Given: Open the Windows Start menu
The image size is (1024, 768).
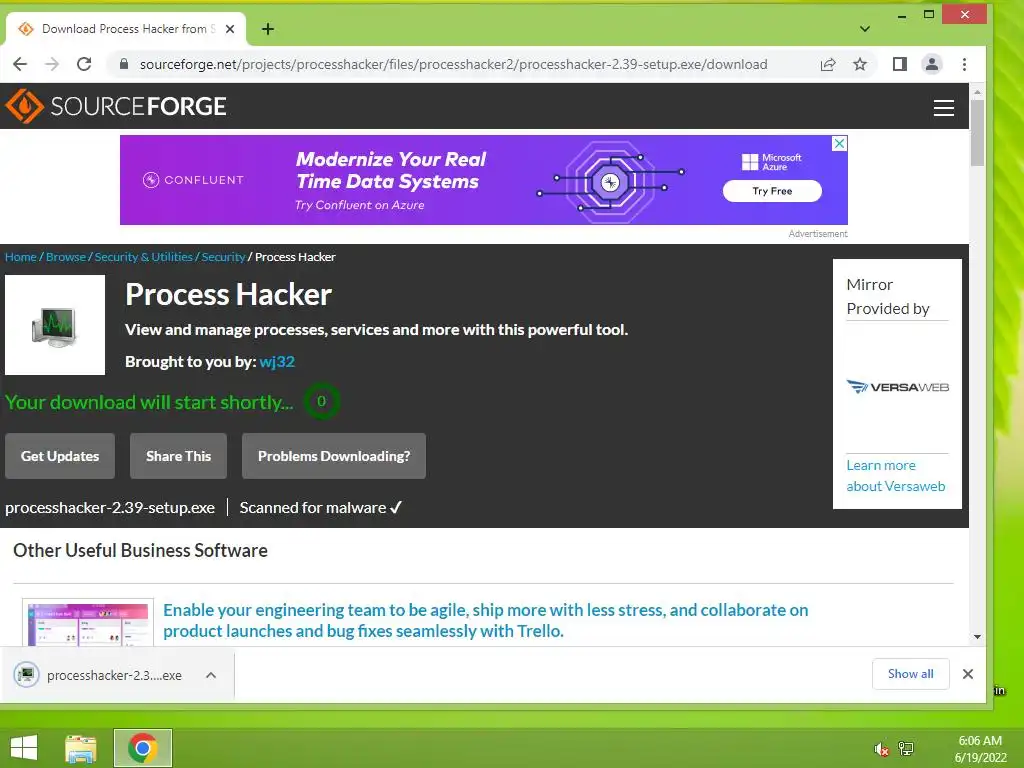Looking at the screenshot, I should (x=24, y=748).
